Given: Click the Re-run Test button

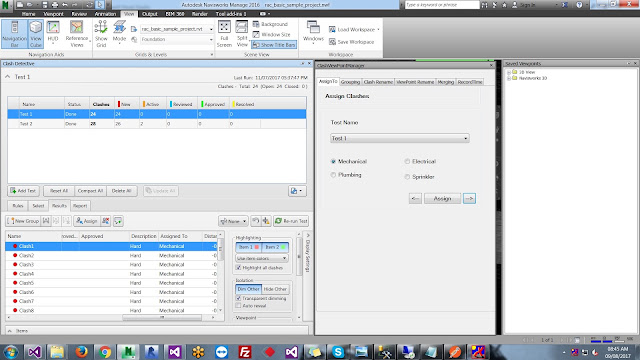Looking at the screenshot, I should coord(291,221).
